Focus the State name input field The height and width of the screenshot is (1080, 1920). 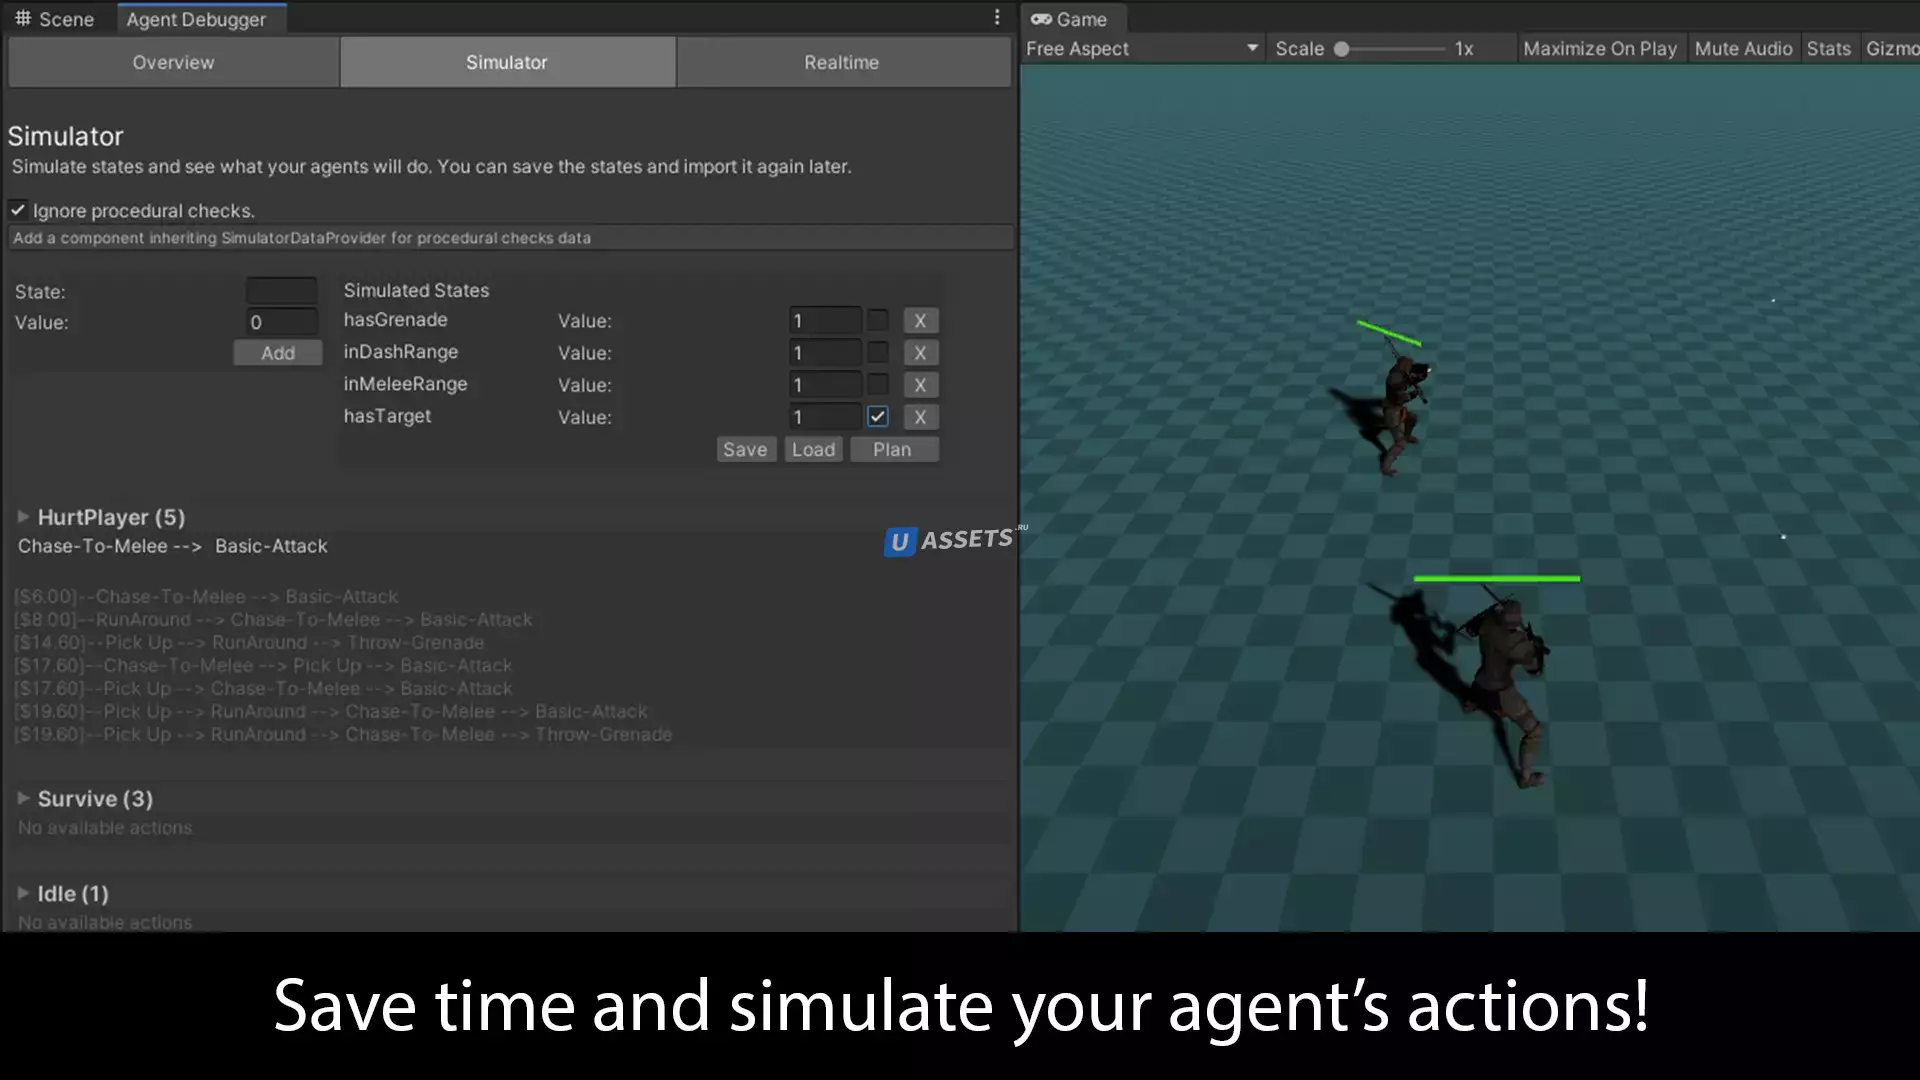coord(281,291)
